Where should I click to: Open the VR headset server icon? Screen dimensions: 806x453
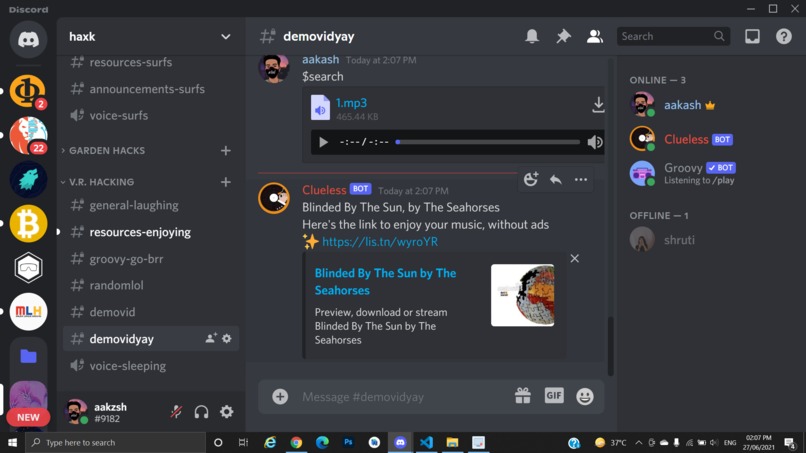(28, 267)
